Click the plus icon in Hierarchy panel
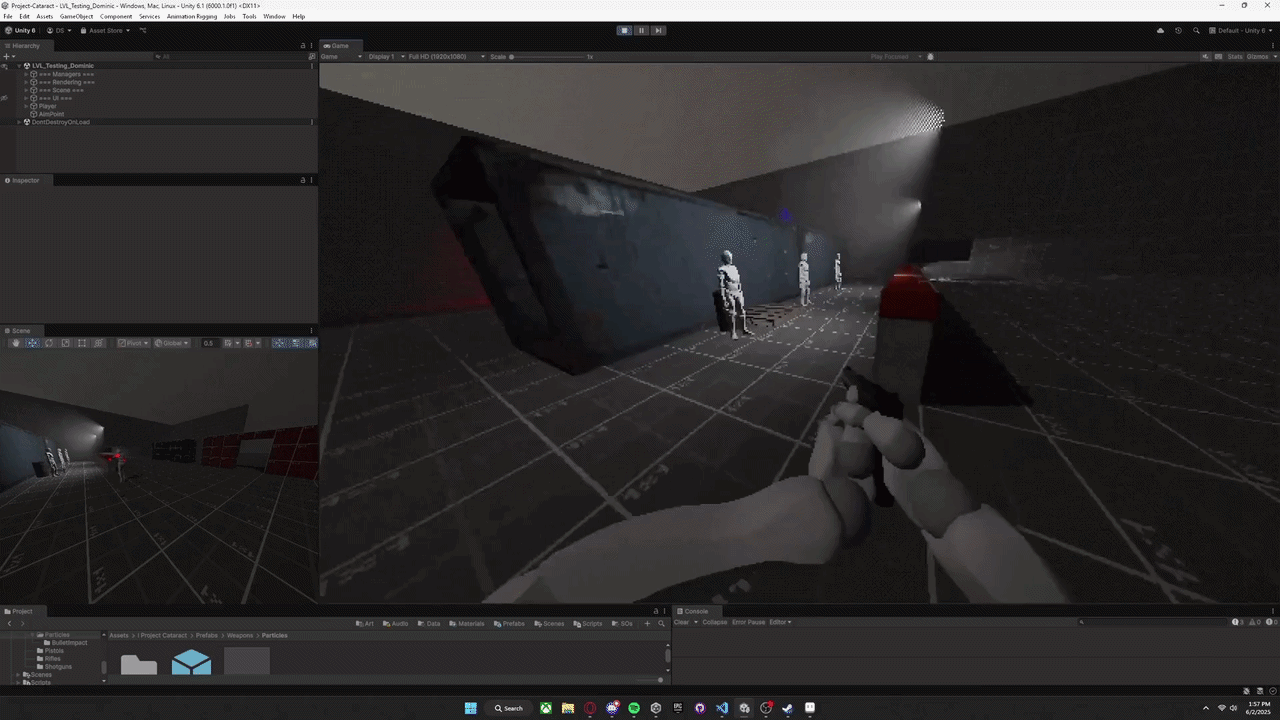Image resolution: width=1280 pixels, height=720 pixels. coord(7,57)
